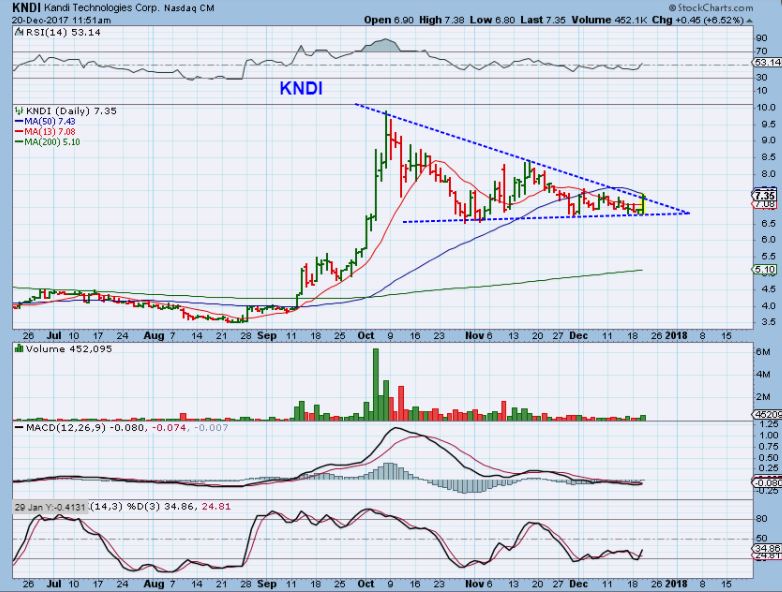Click the 2018 label on bottom date axis
782x592 pixels.
pyautogui.click(x=676, y=584)
